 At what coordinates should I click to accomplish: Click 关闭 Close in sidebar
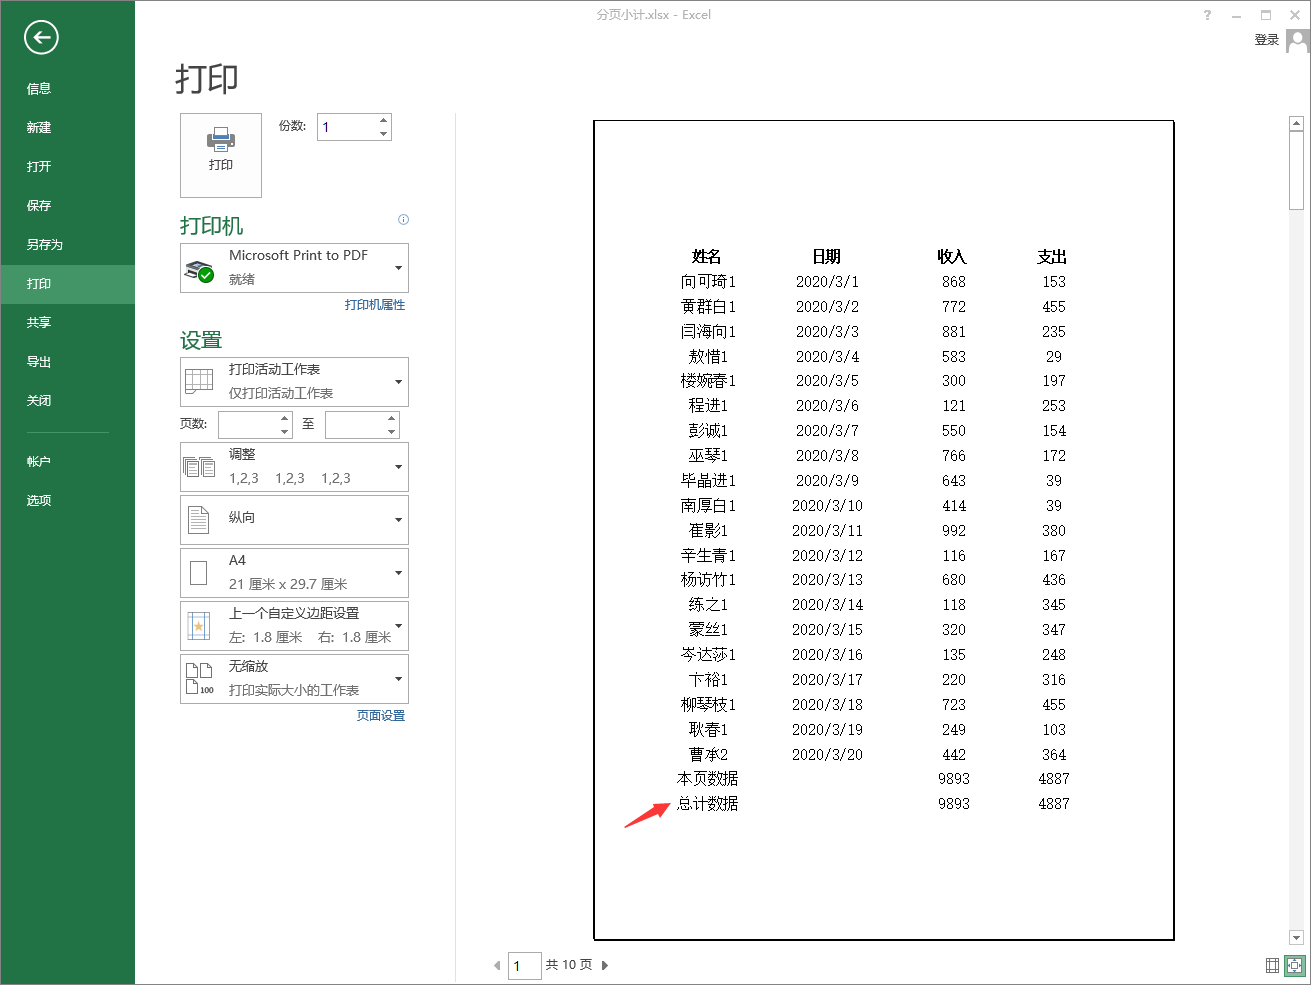tap(67, 401)
